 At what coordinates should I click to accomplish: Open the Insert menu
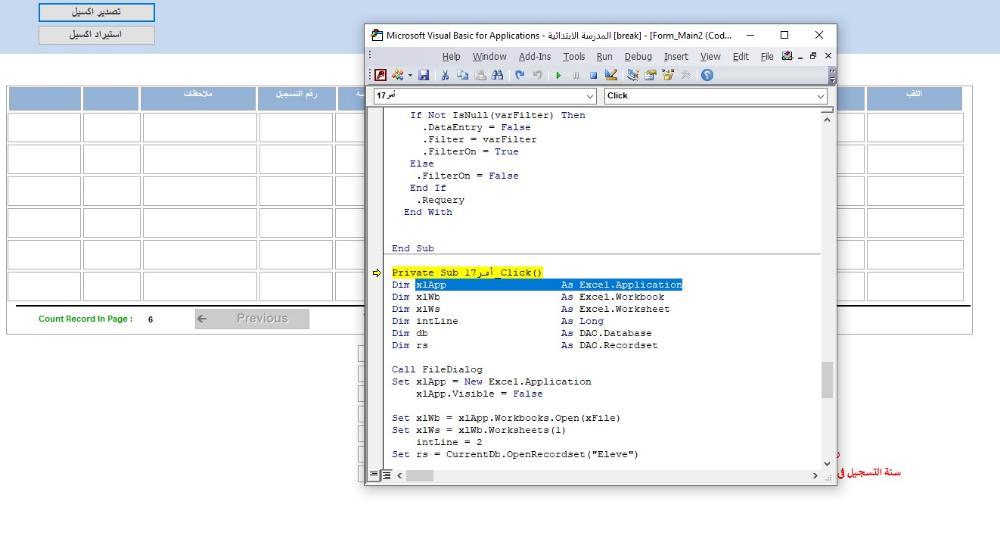(676, 57)
